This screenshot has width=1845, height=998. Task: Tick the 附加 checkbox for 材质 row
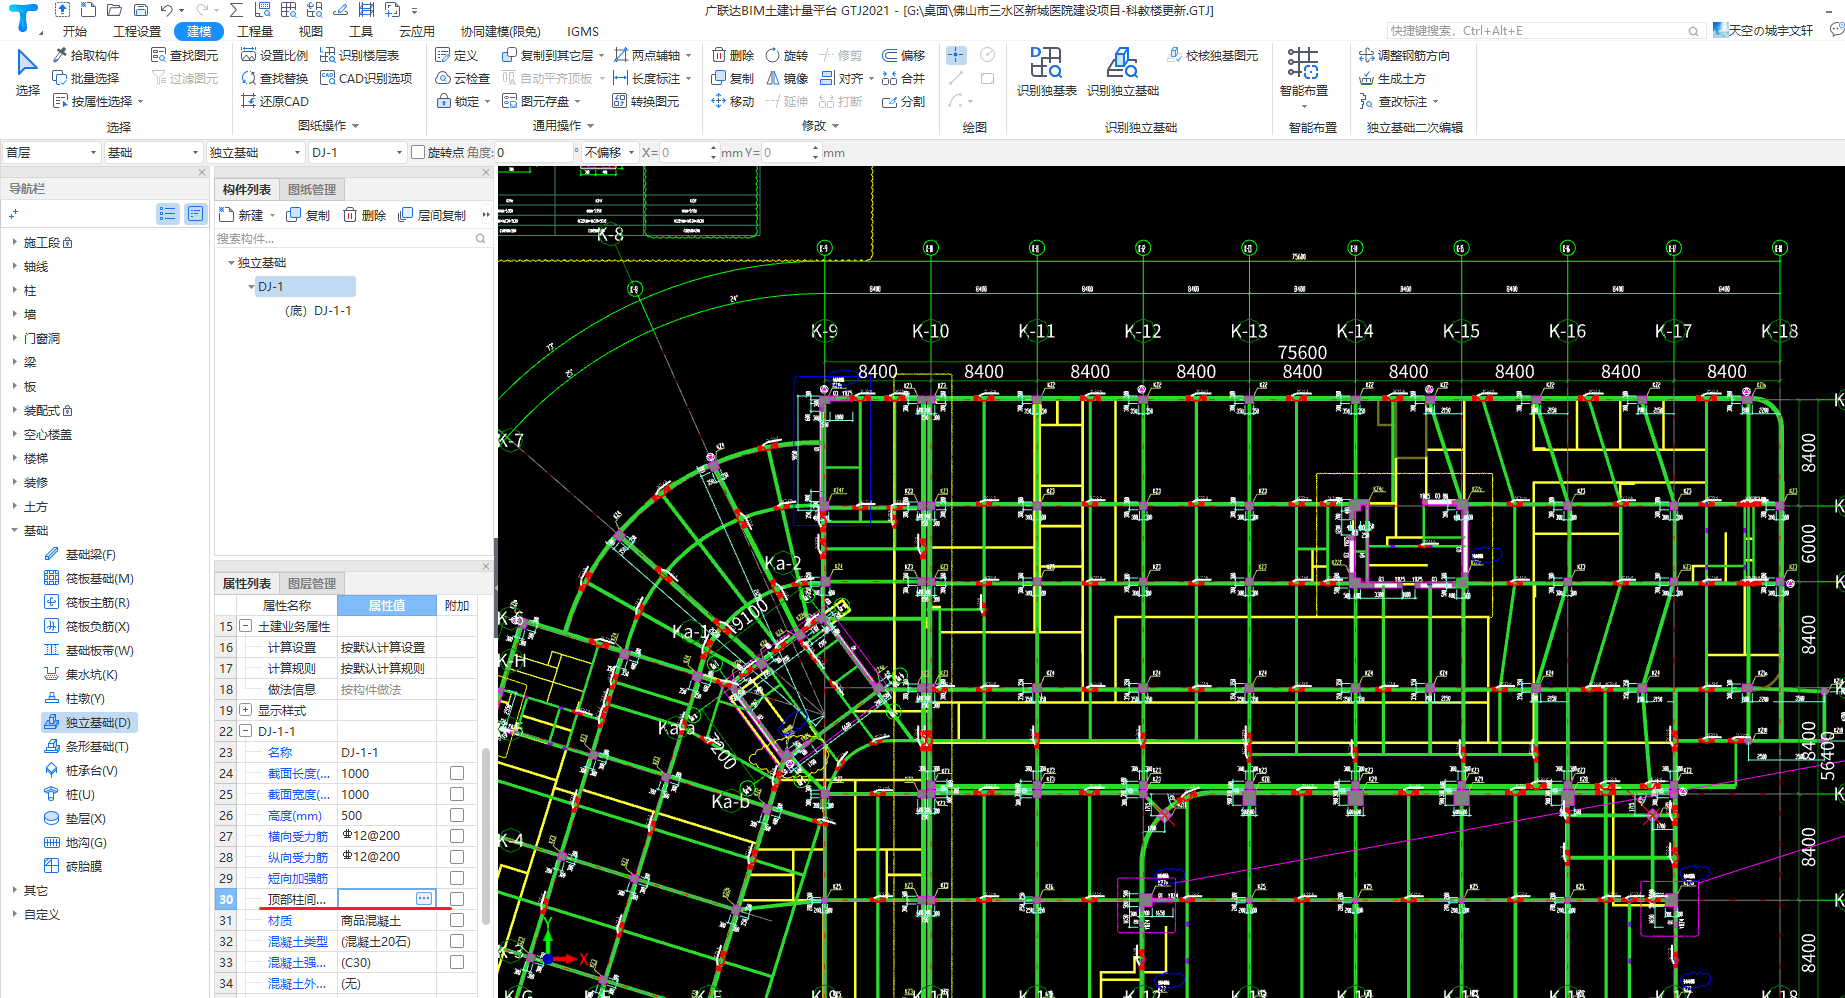(x=457, y=920)
